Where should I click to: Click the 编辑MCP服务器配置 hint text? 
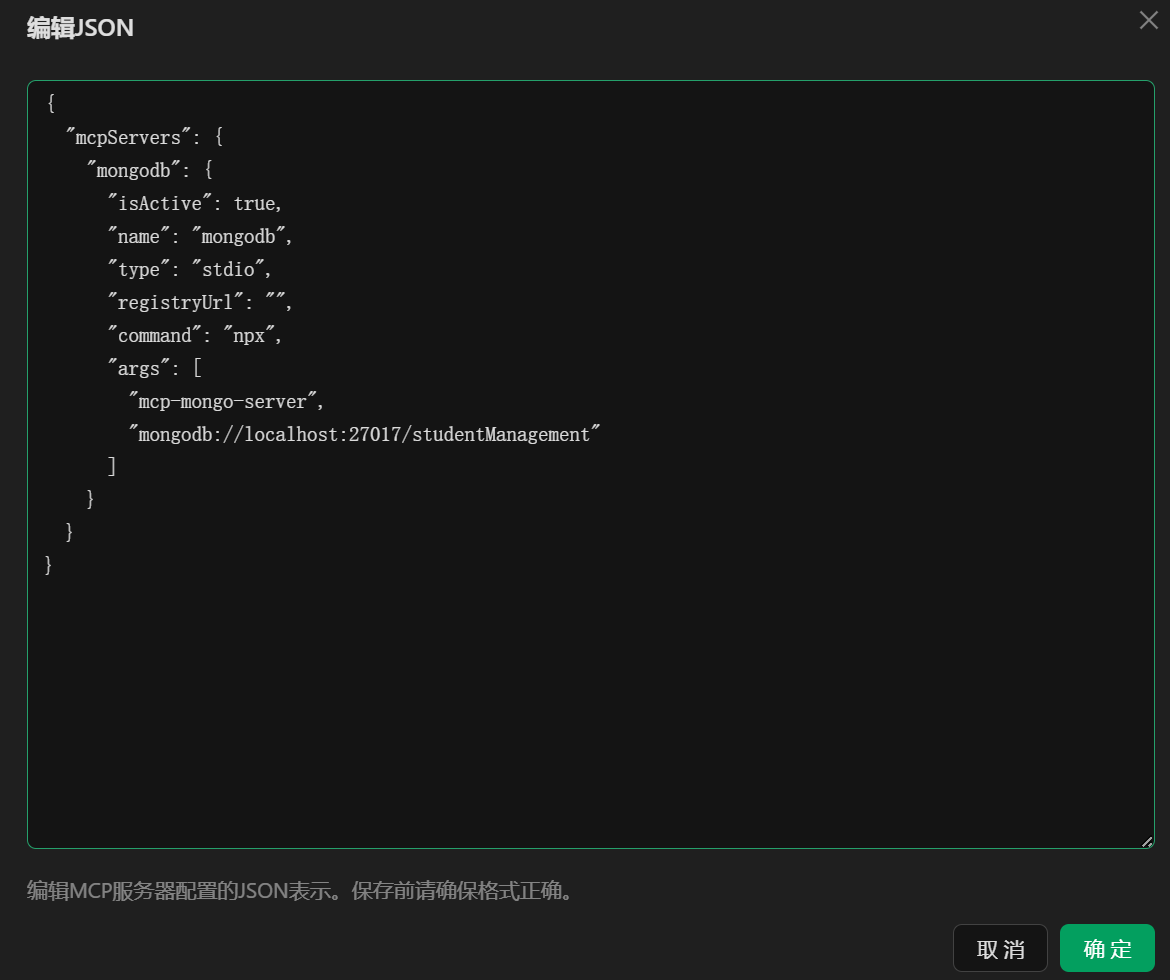pyautogui.click(x=302, y=890)
